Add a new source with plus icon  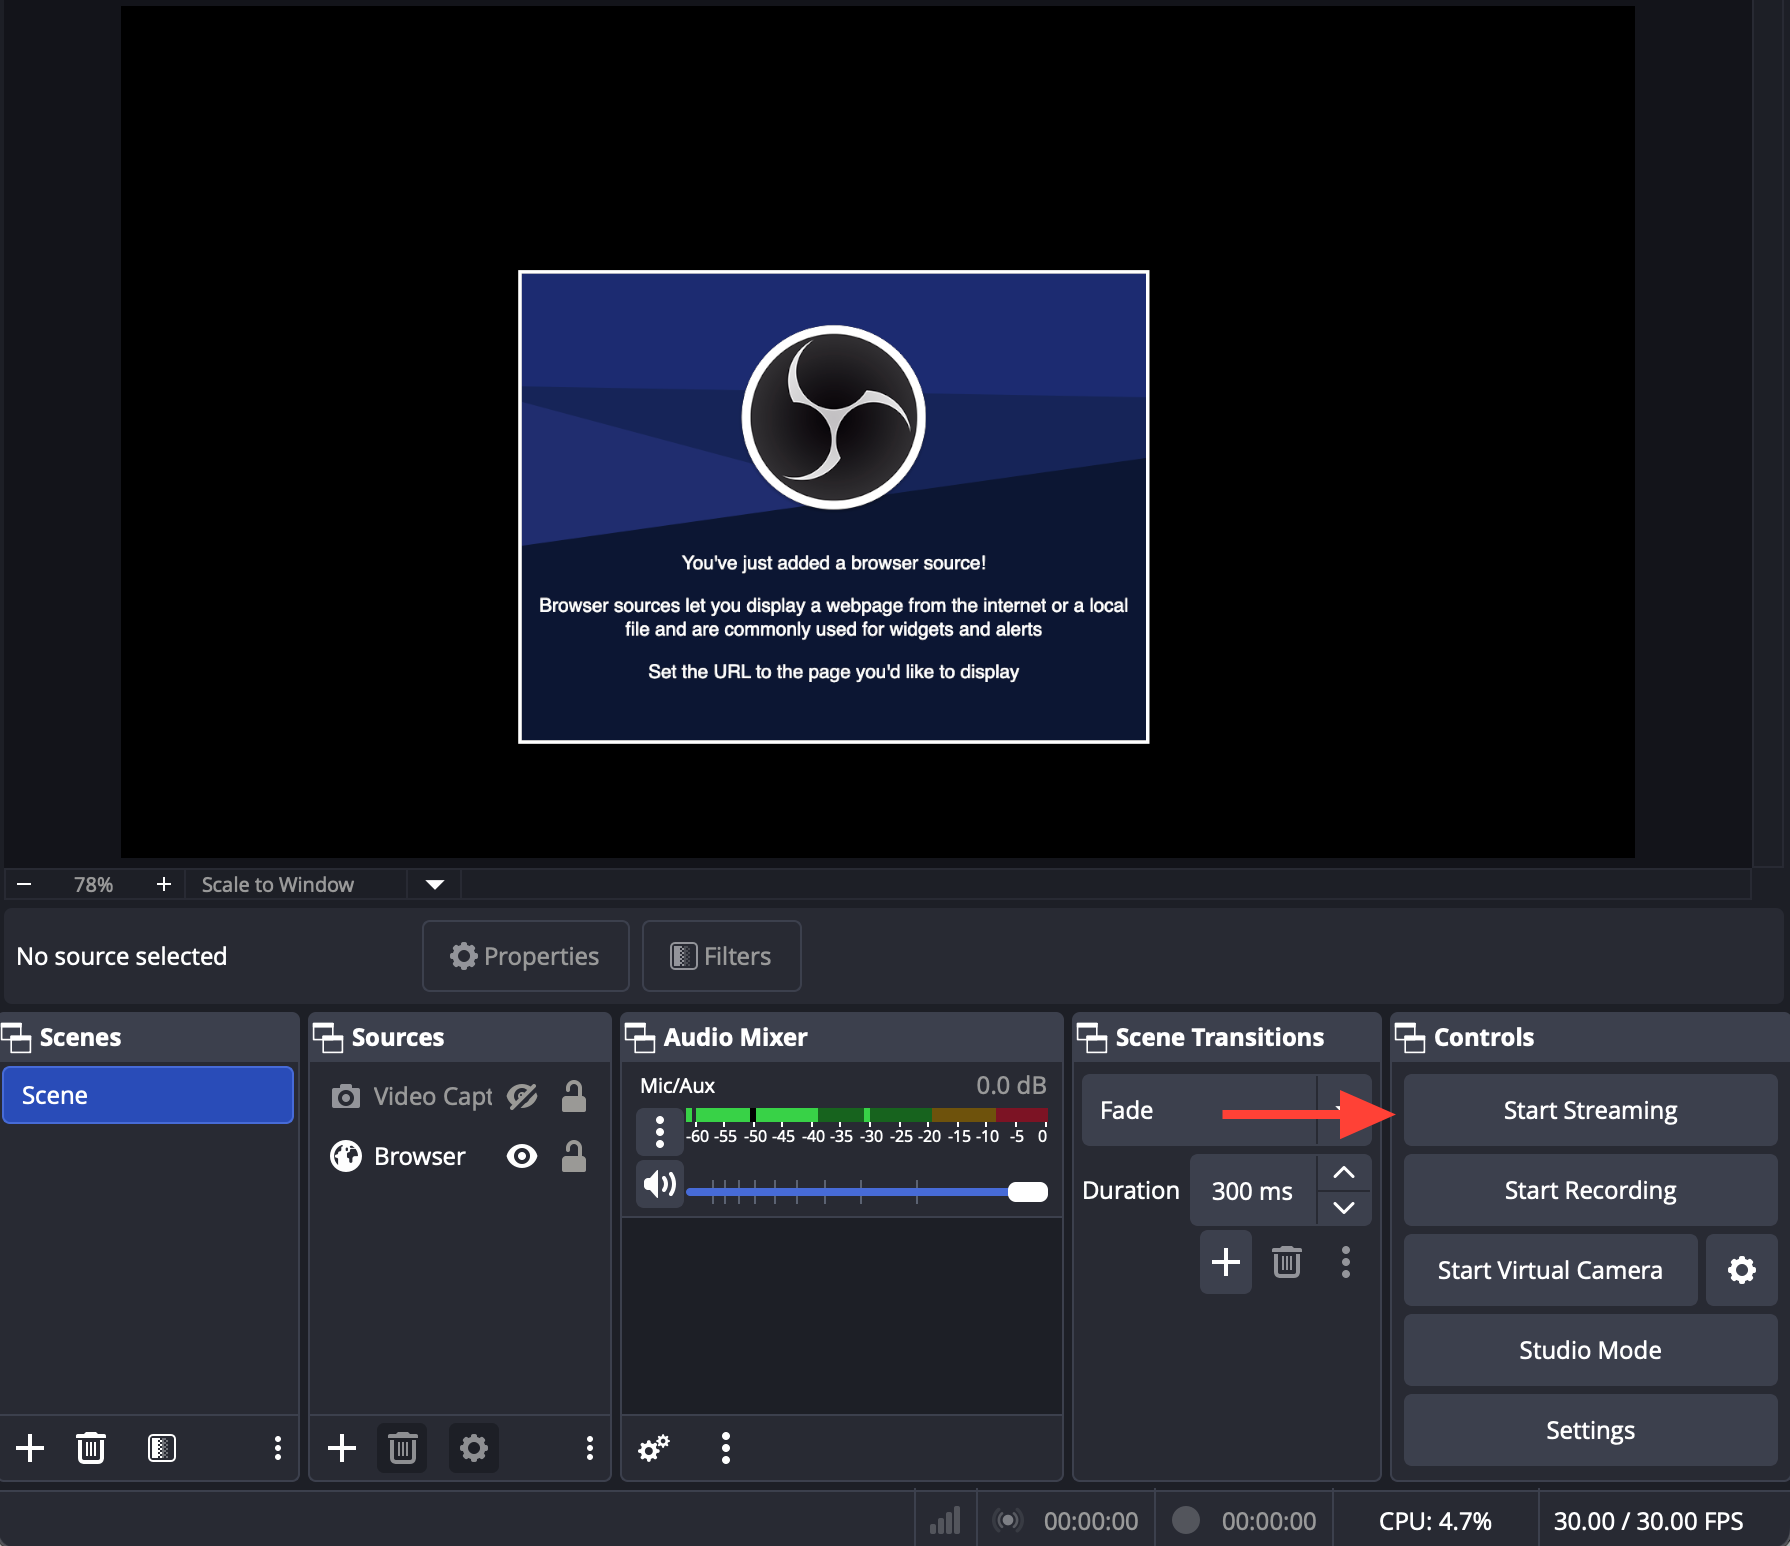pyautogui.click(x=342, y=1448)
